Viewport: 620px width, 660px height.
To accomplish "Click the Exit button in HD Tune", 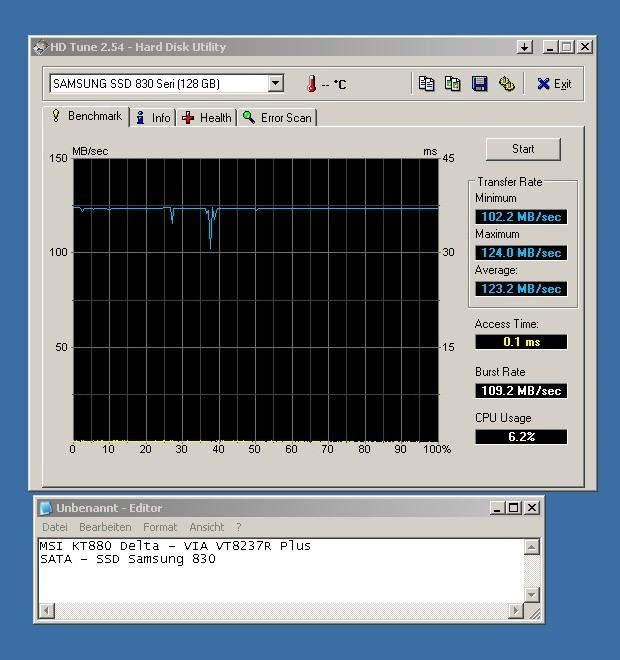I will click(554, 84).
